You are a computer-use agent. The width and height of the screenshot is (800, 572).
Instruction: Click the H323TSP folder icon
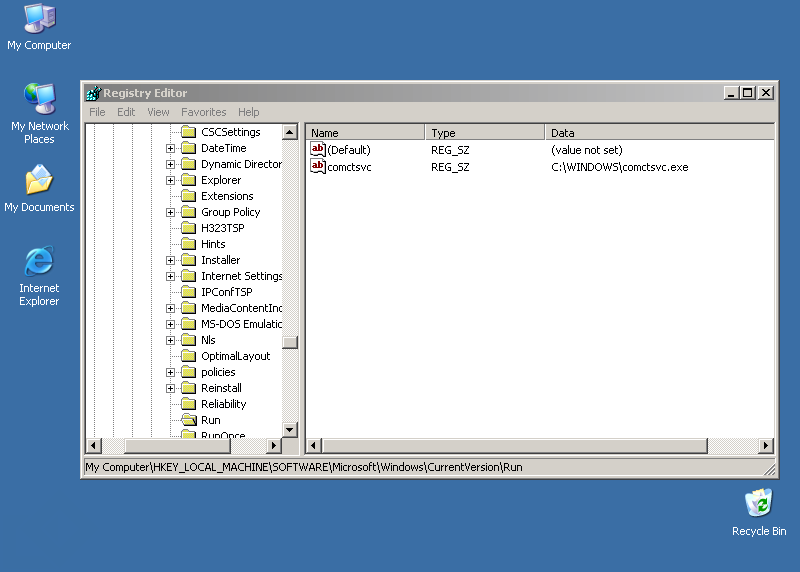click(x=189, y=228)
